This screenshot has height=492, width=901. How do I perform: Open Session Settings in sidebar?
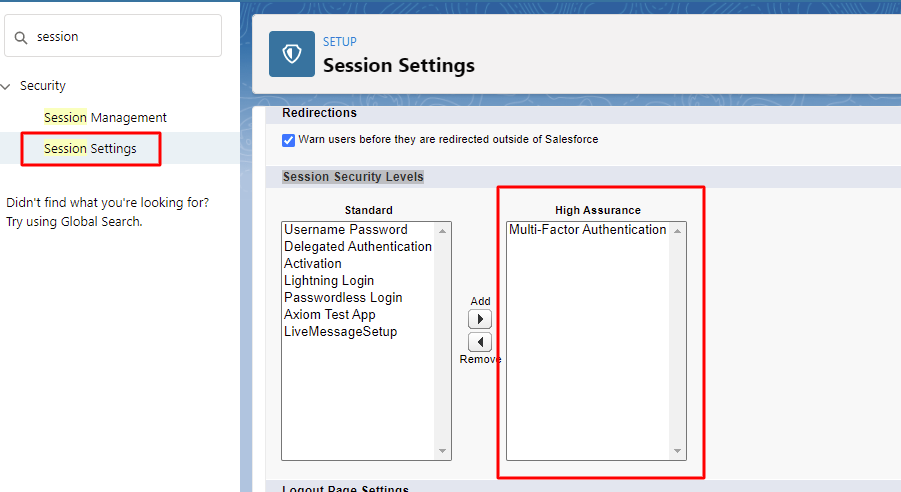click(x=90, y=148)
